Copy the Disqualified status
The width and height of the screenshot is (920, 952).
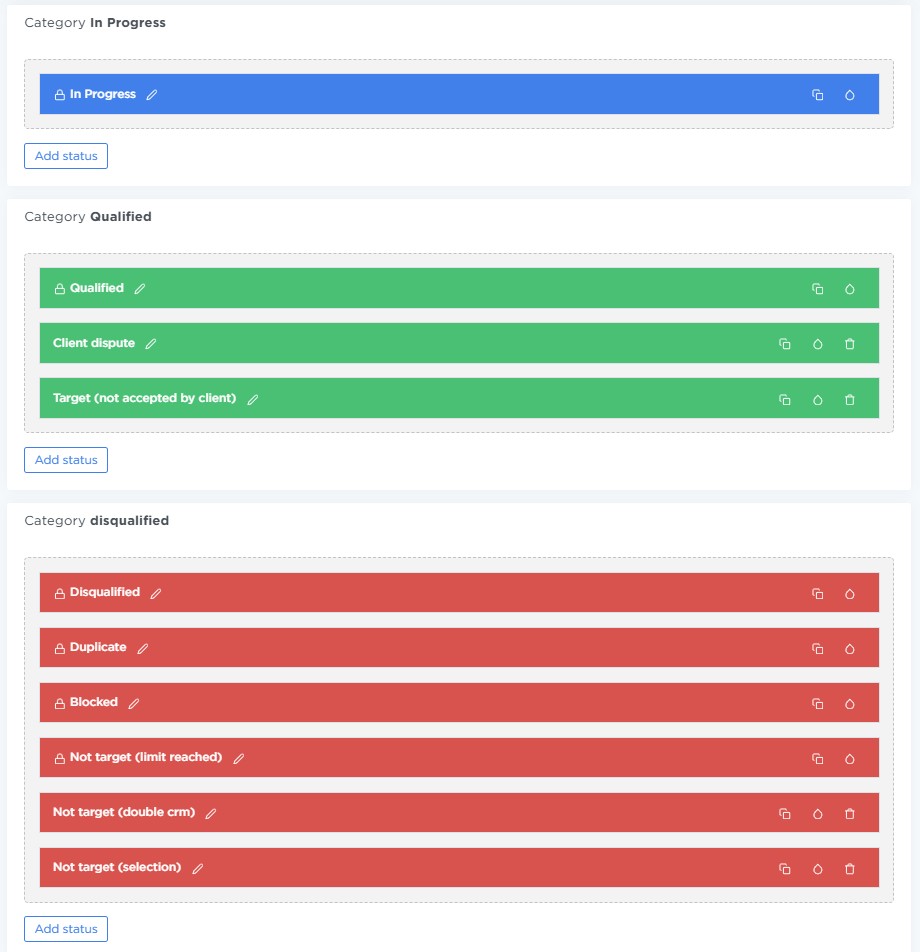click(817, 593)
